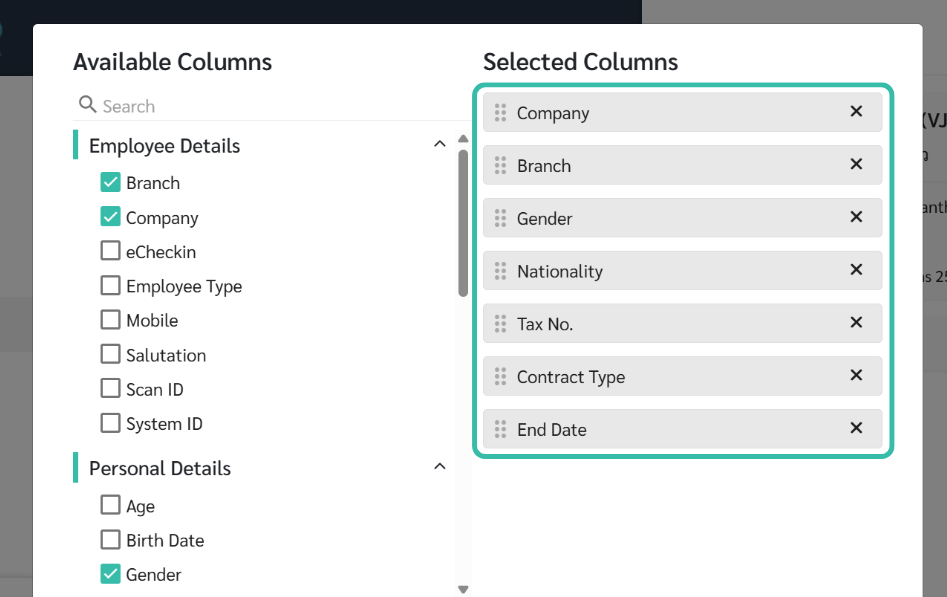Click the scrollbar up arrow
Screen dimensions: 947x597
point(463,139)
